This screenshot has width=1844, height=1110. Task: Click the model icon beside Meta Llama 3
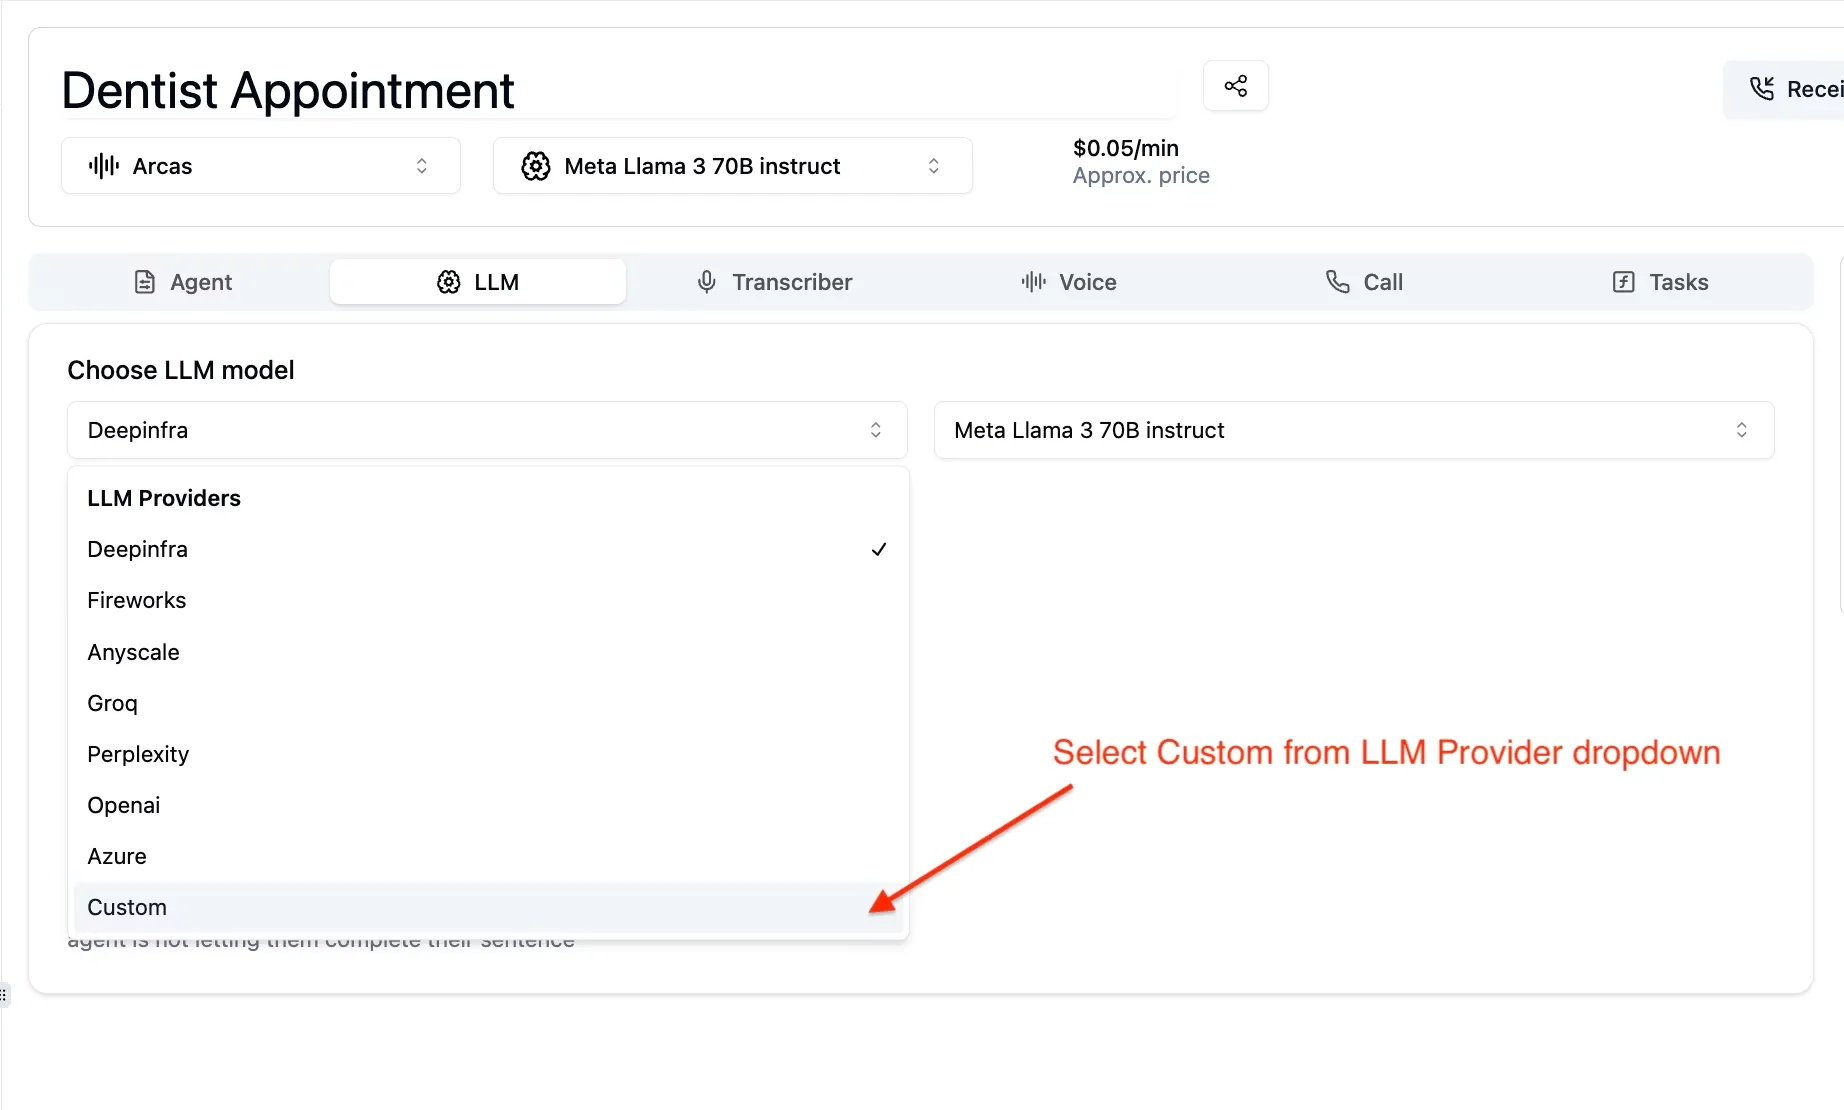tap(536, 166)
